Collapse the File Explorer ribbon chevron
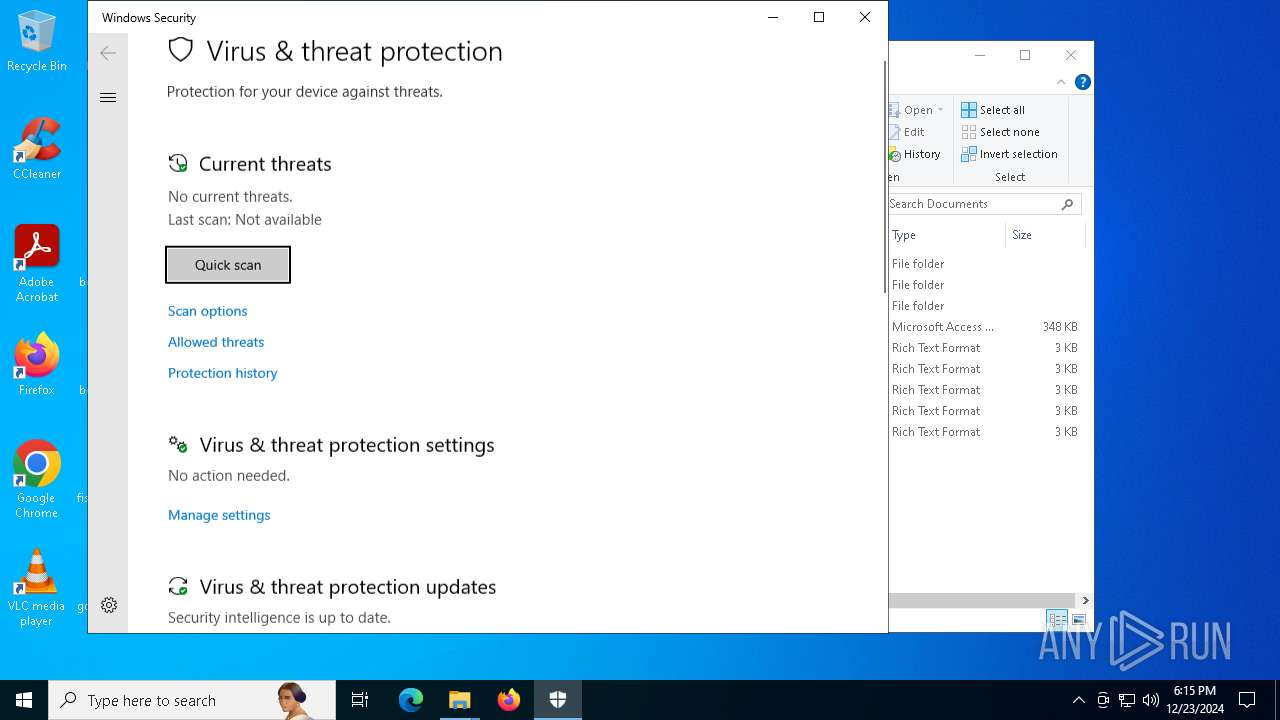The height and width of the screenshot is (720, 1280). (x=1061, y=82)
